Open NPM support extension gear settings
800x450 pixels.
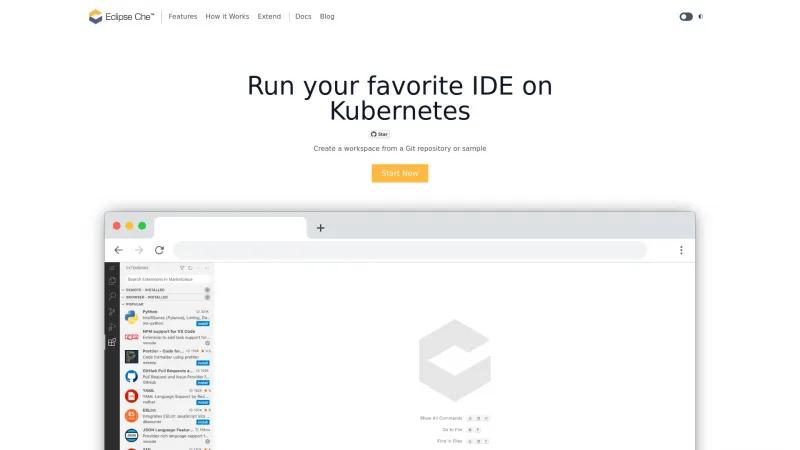pyautogui.click(x=207, y=343)
